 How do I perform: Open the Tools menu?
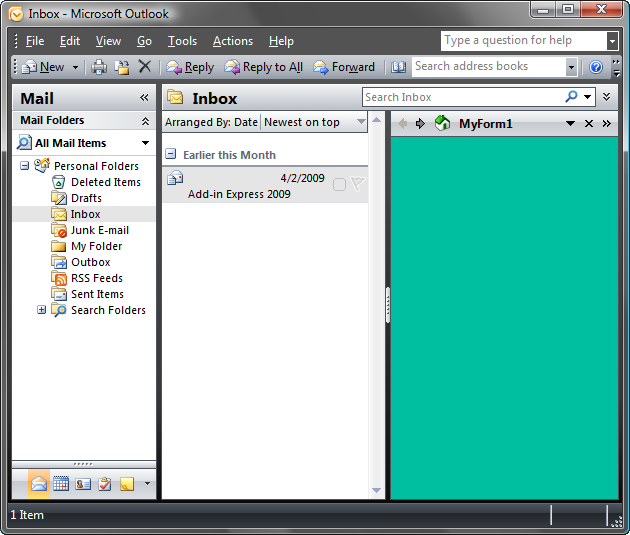point(182,41)
